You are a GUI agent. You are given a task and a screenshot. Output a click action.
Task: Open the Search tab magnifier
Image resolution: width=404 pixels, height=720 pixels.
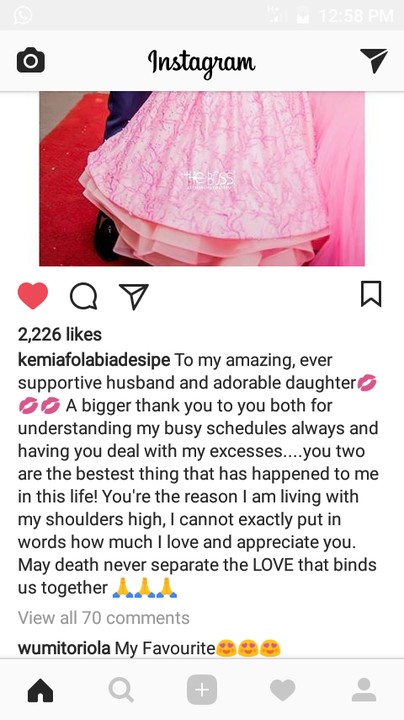coord(122,690)
